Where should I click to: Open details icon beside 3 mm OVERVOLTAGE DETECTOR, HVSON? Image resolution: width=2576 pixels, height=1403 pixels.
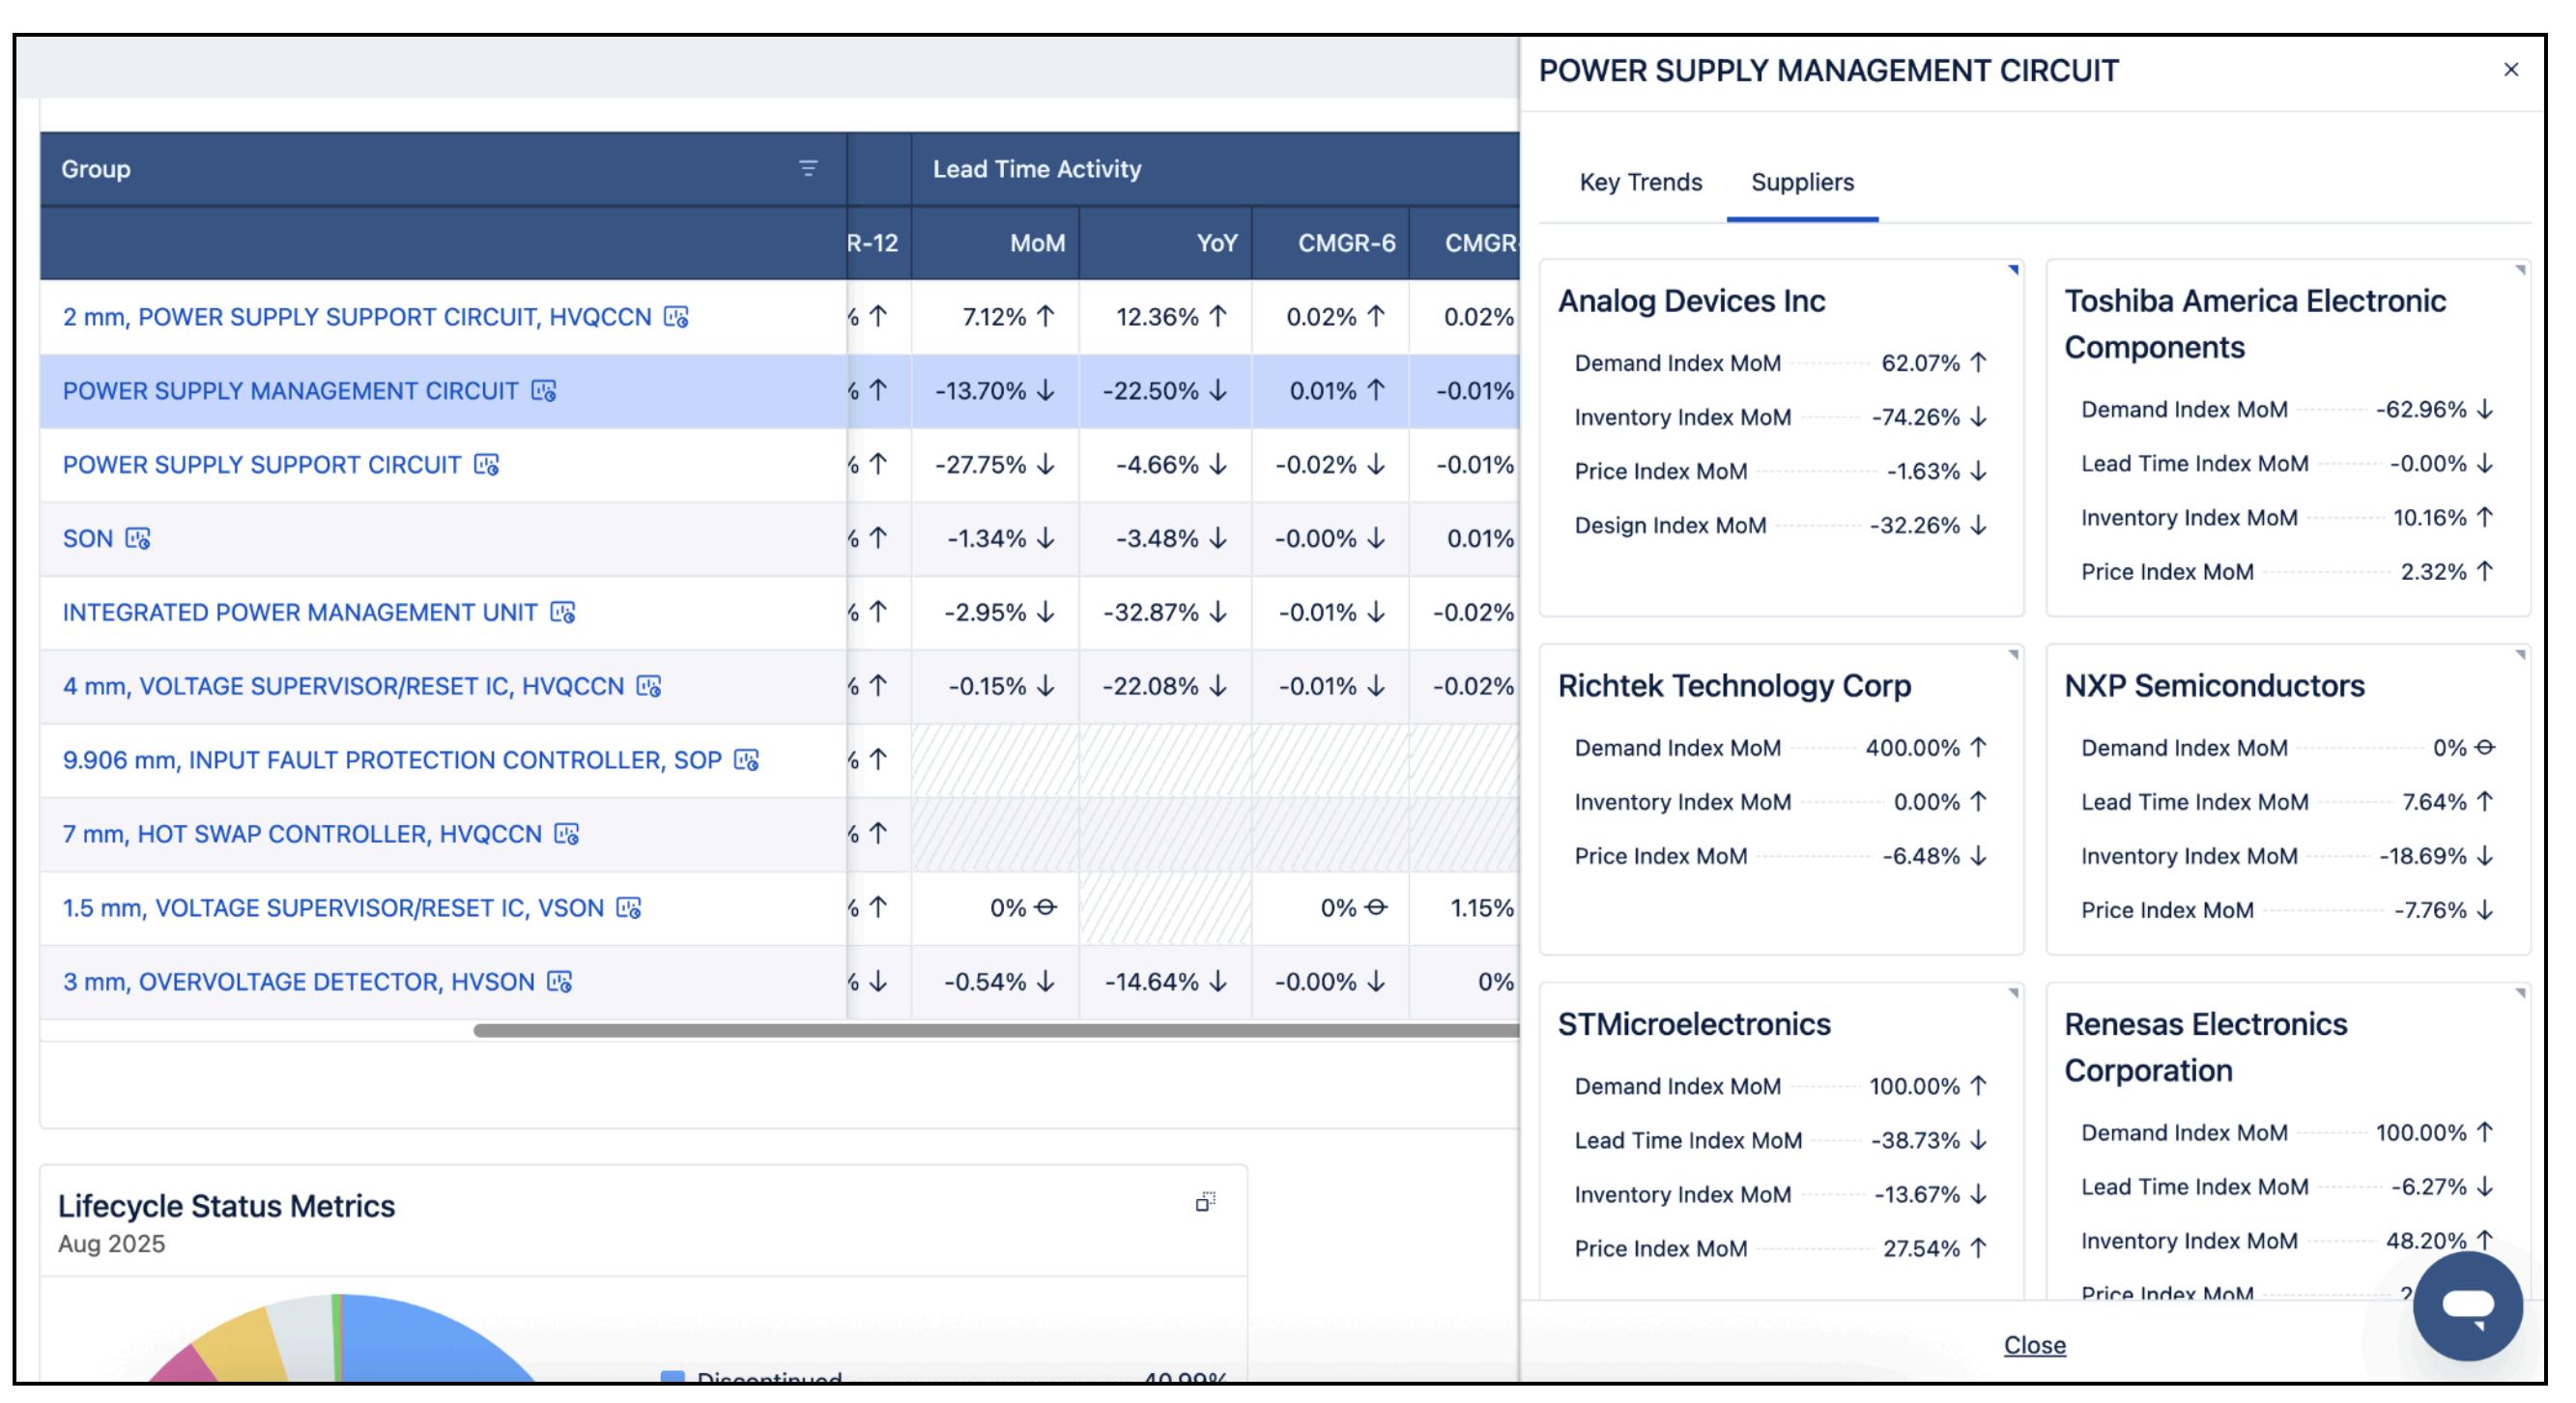(560, 983)
